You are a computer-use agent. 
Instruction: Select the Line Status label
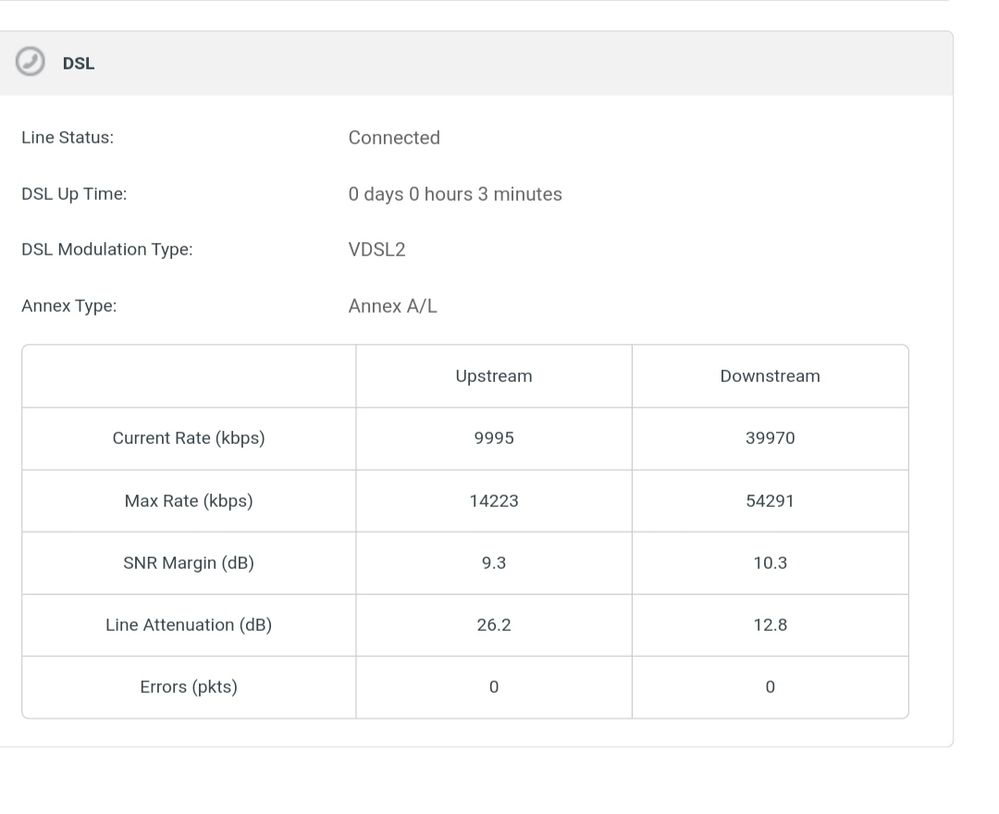click(67, 138)
